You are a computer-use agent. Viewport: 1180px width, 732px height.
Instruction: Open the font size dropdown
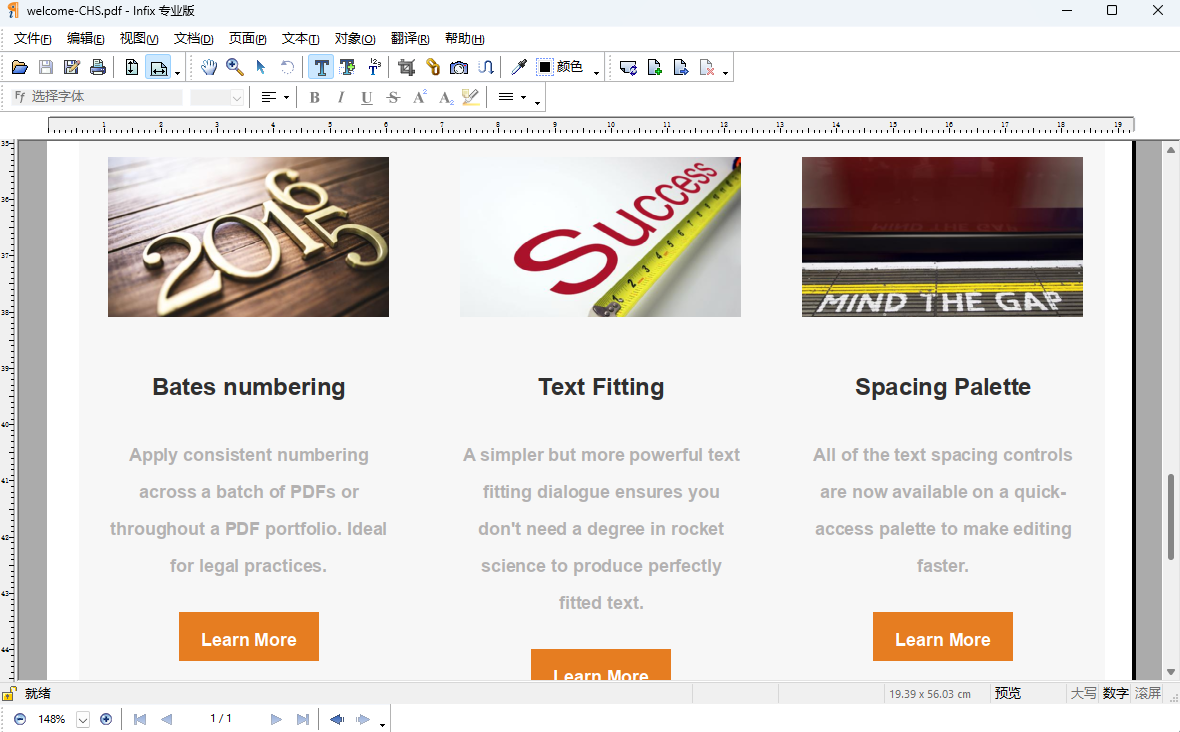(x=234, y=97)
